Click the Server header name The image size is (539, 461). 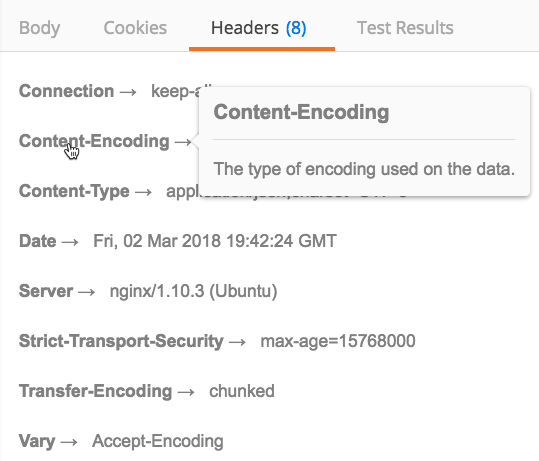[46, 291]
